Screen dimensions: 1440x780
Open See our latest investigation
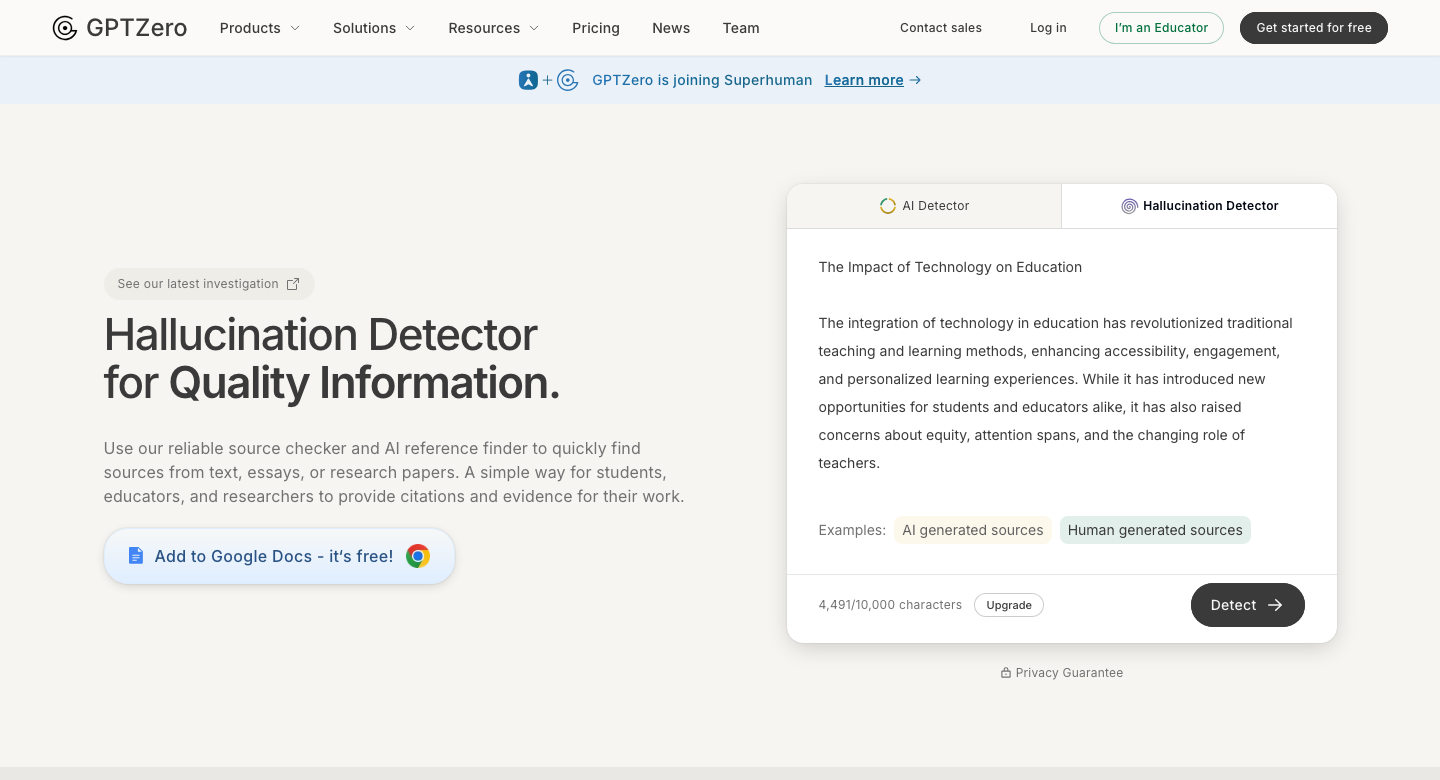point(209,284)
